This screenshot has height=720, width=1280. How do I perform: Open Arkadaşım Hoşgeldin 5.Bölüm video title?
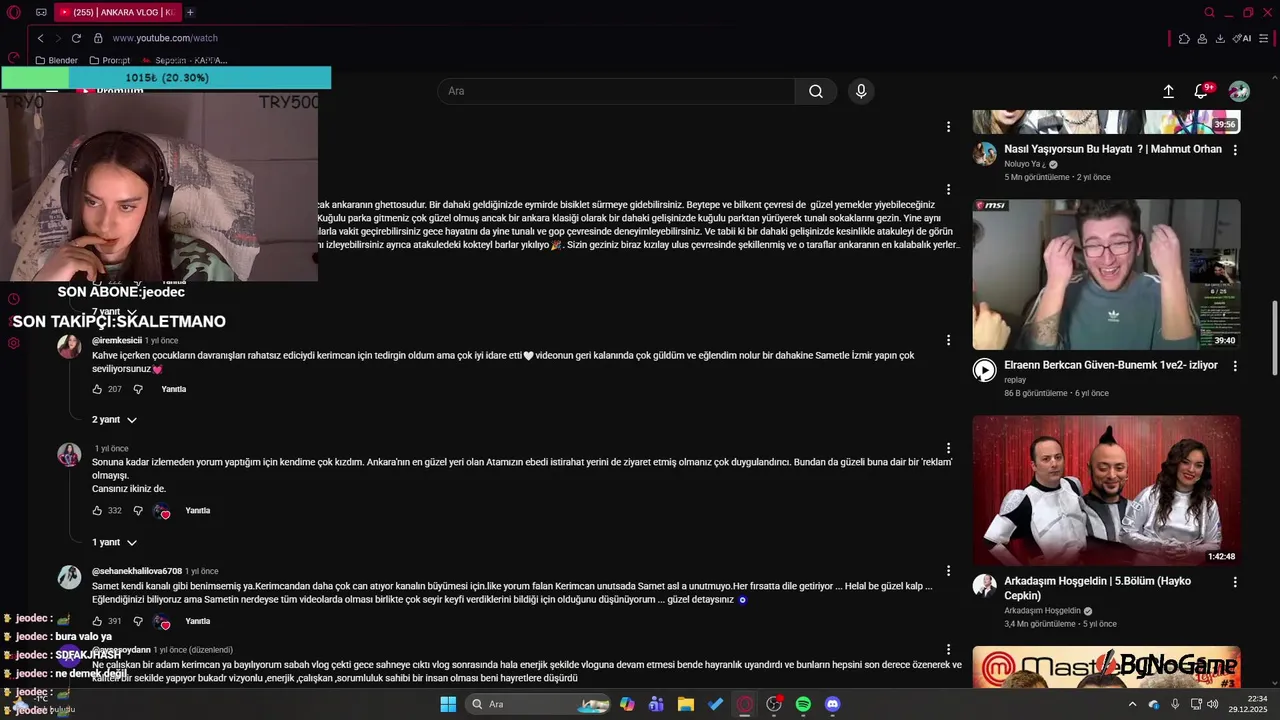click(1097, 588)
